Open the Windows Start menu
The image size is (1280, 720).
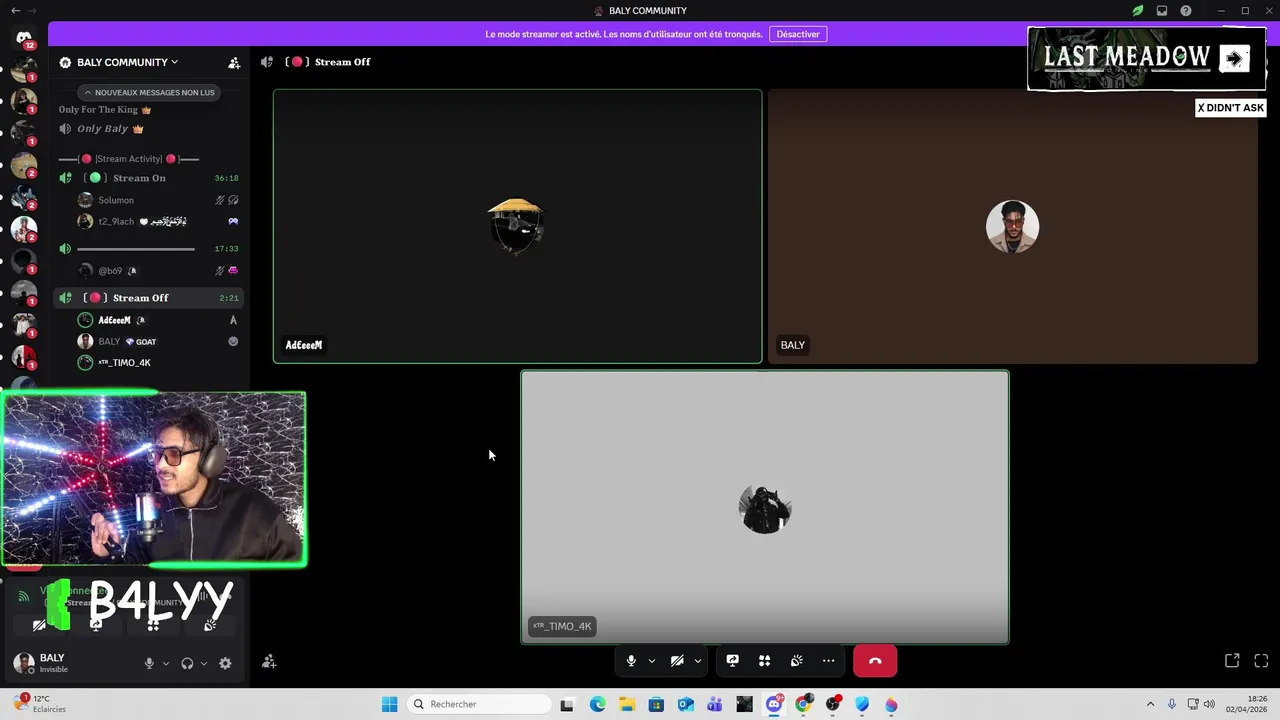(389, 704)
